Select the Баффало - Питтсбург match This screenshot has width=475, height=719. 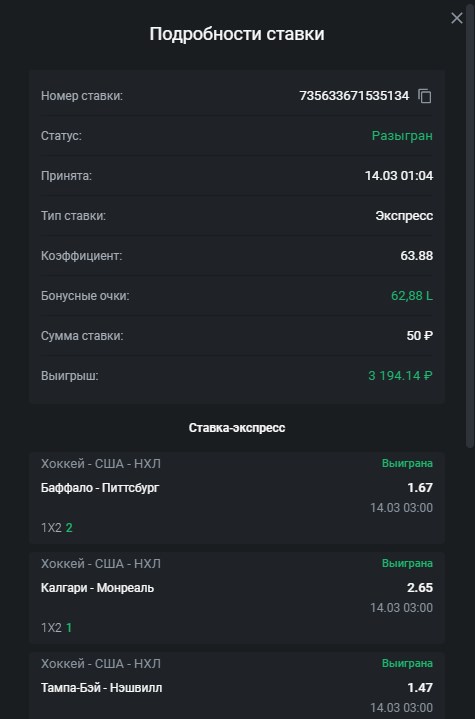[100, 487]
